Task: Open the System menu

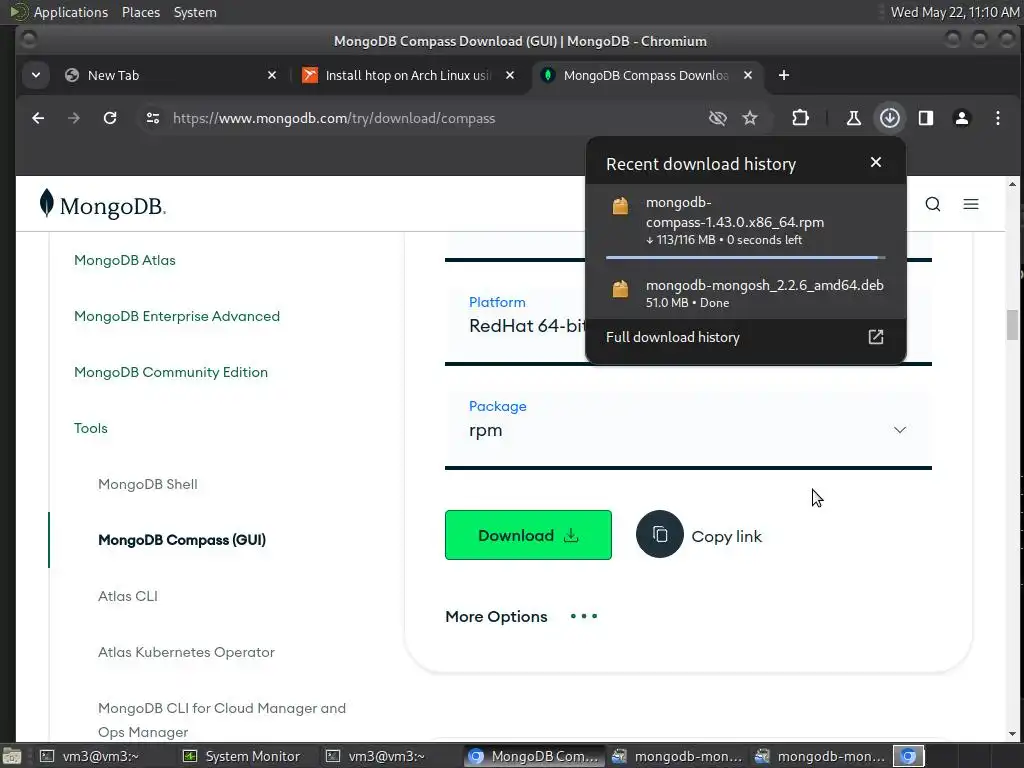Action: 195,12
